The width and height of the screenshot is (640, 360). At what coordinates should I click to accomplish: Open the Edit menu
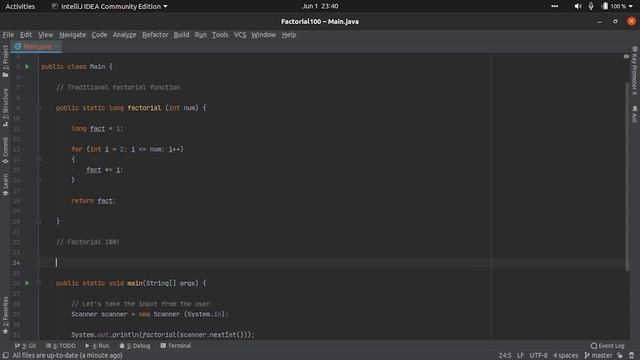tap(26, 35)
